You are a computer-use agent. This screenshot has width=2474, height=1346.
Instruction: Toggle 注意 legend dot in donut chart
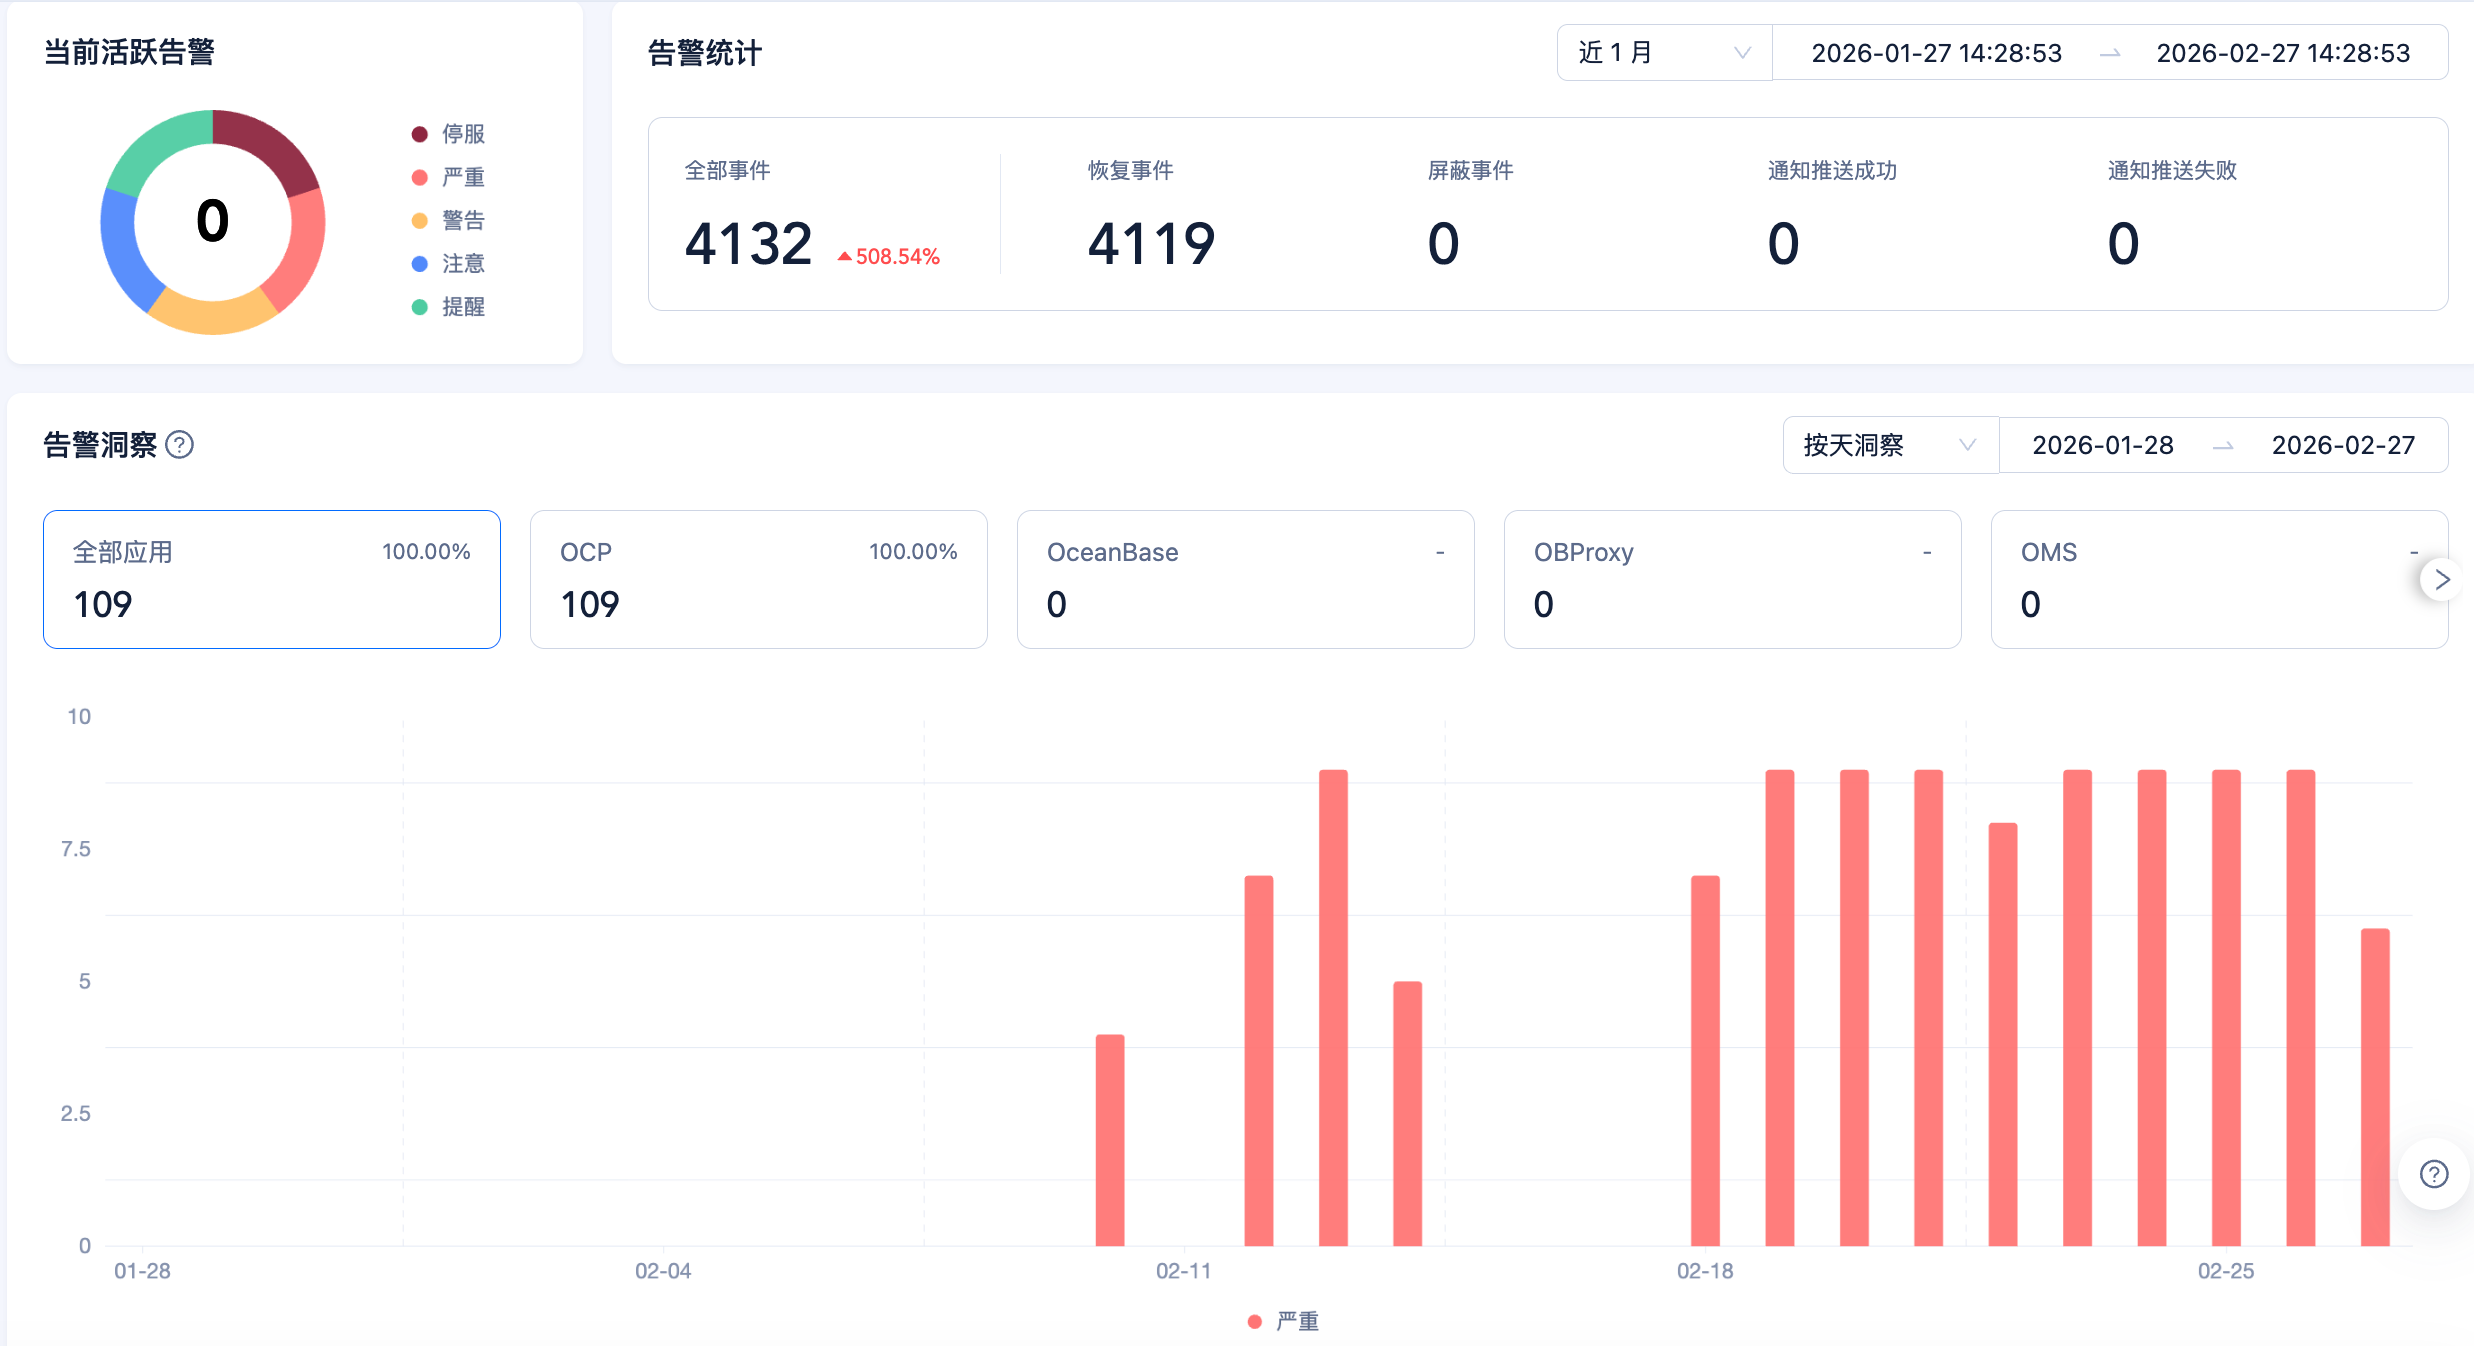tap(421, 264)
